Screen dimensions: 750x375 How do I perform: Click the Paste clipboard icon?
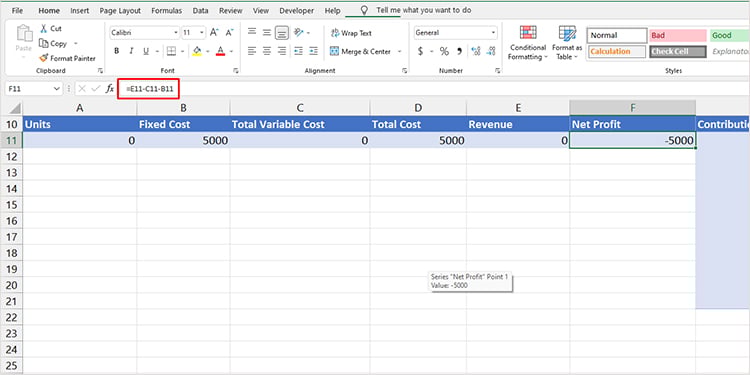[x=24, y=34]
